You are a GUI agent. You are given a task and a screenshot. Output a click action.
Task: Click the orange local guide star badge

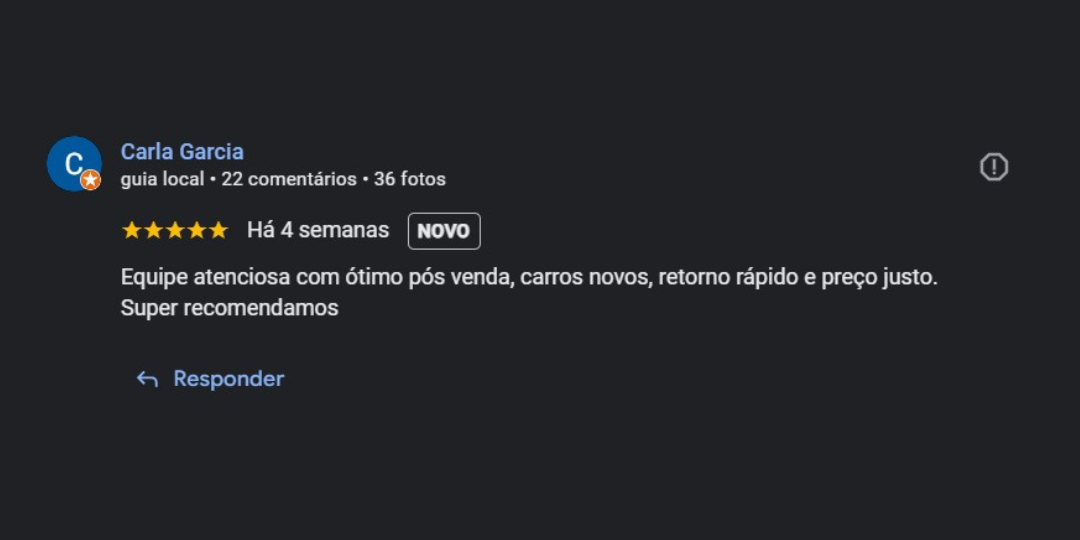tap(90, 180)
